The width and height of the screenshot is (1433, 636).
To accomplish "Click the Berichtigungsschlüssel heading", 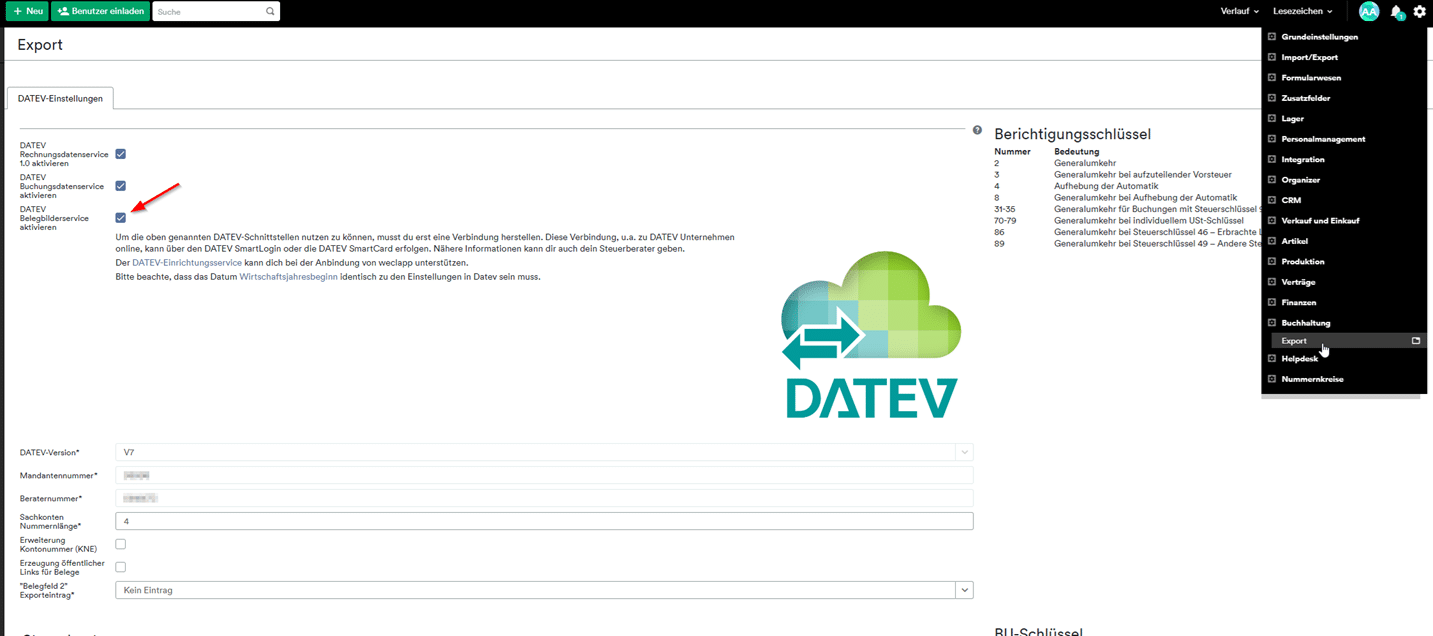I will (1072, 134).
